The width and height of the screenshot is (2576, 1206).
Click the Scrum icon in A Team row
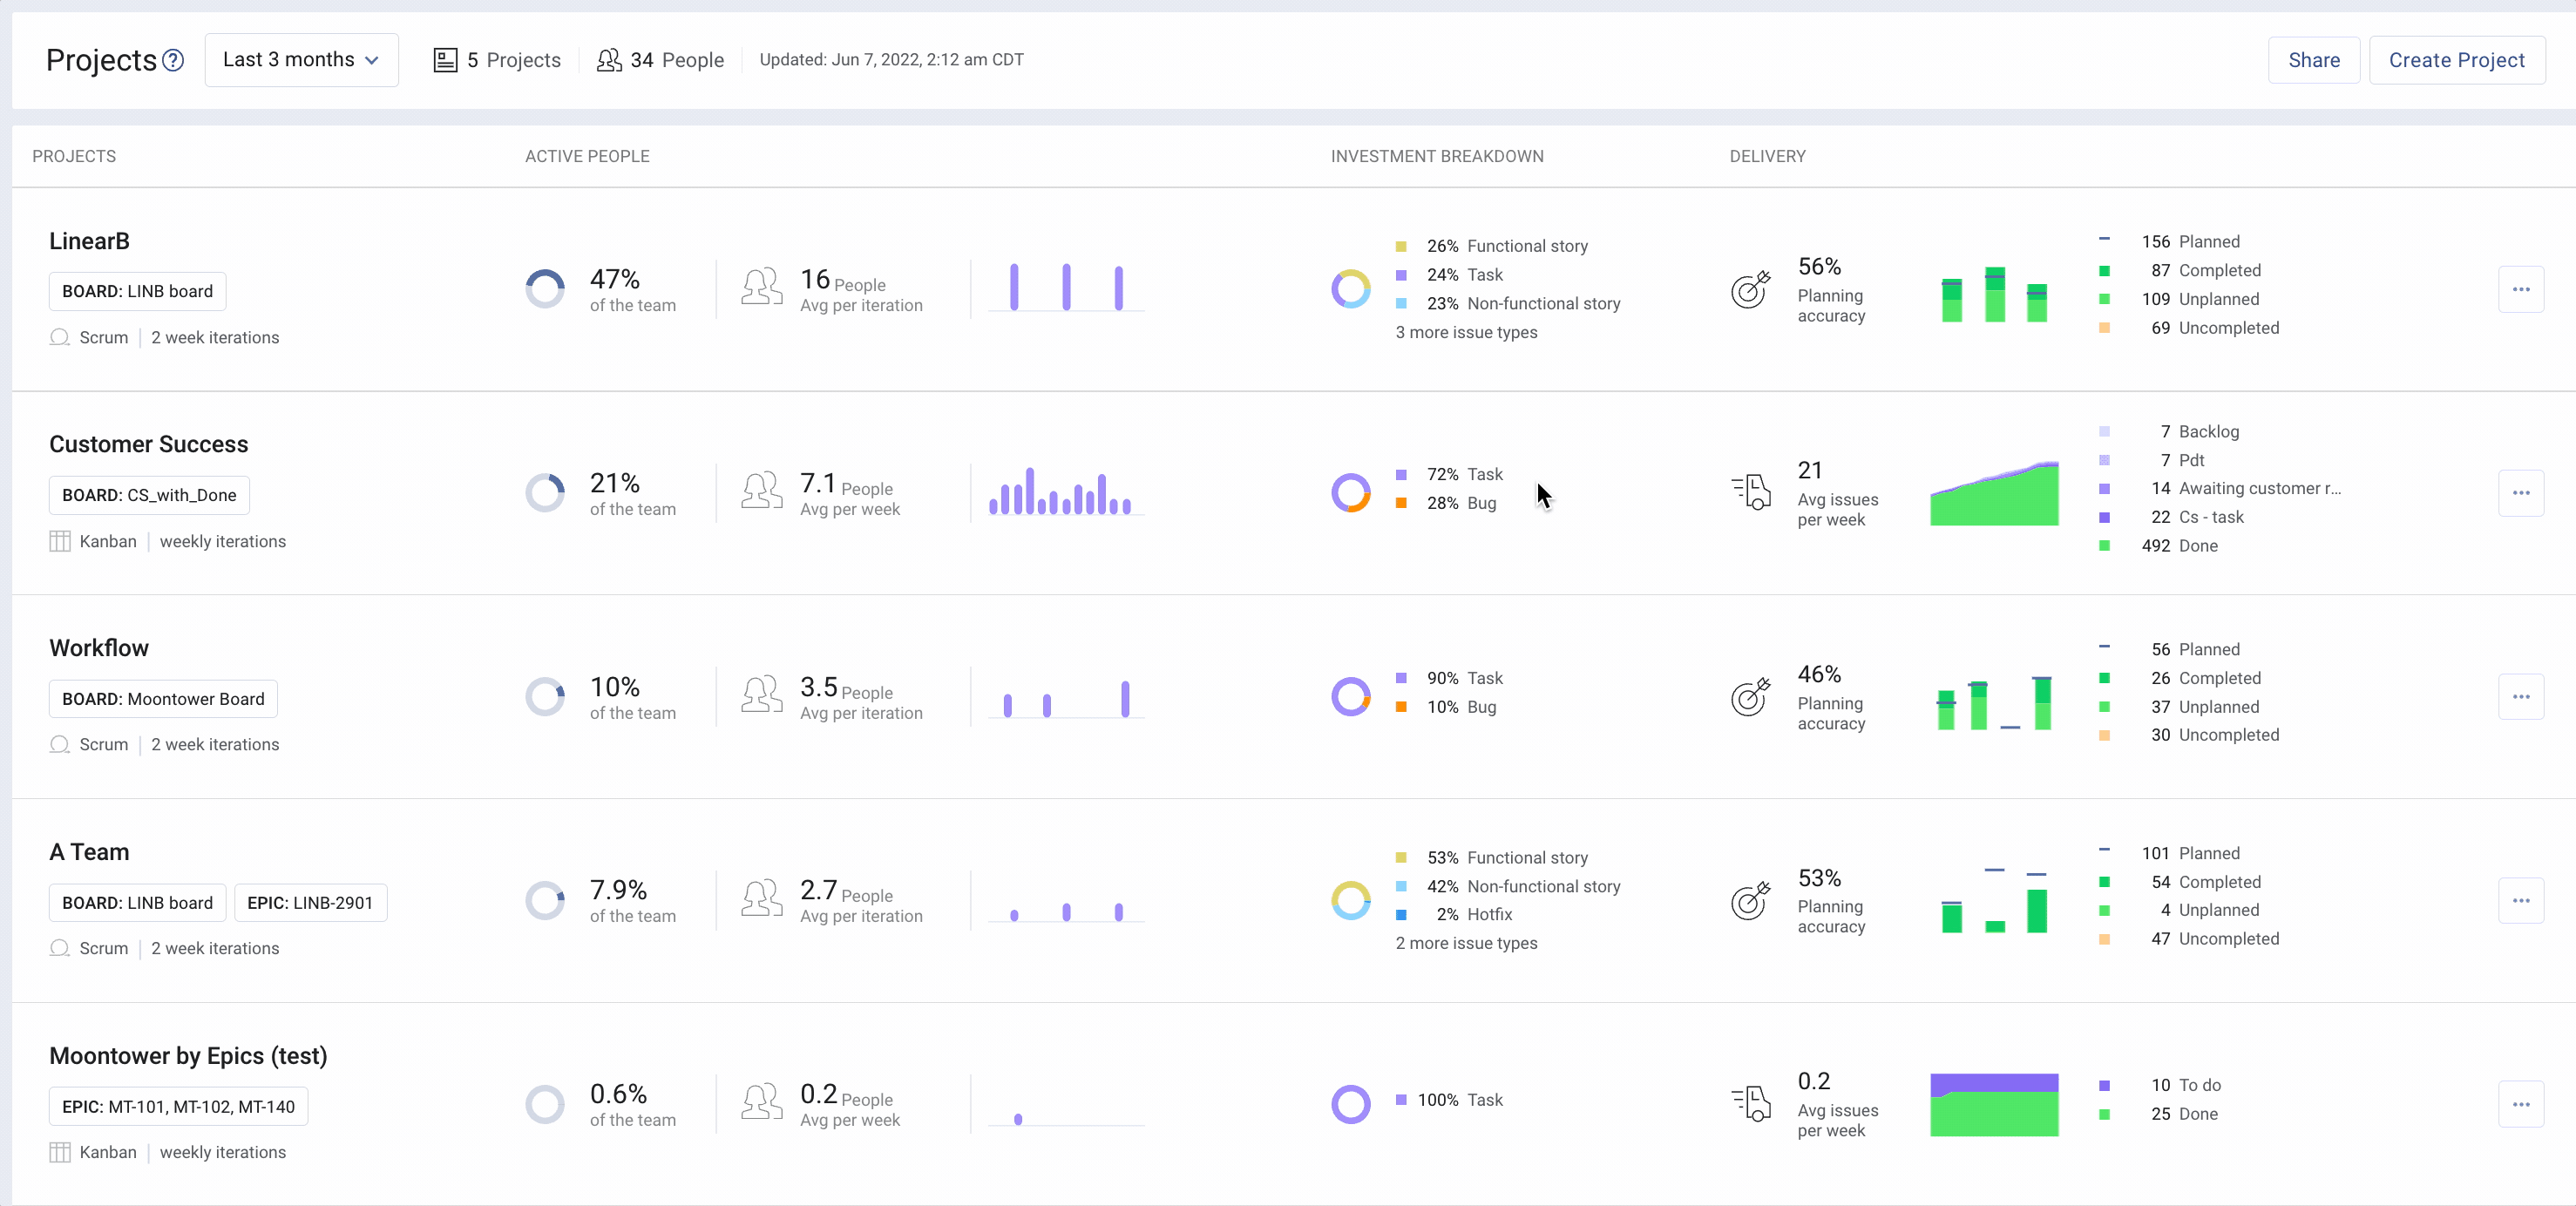(60, 948)
